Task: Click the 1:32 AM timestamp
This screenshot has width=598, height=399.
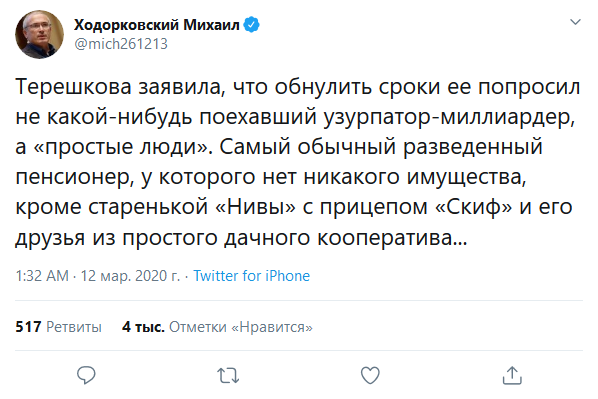Action: click(42, 276)
